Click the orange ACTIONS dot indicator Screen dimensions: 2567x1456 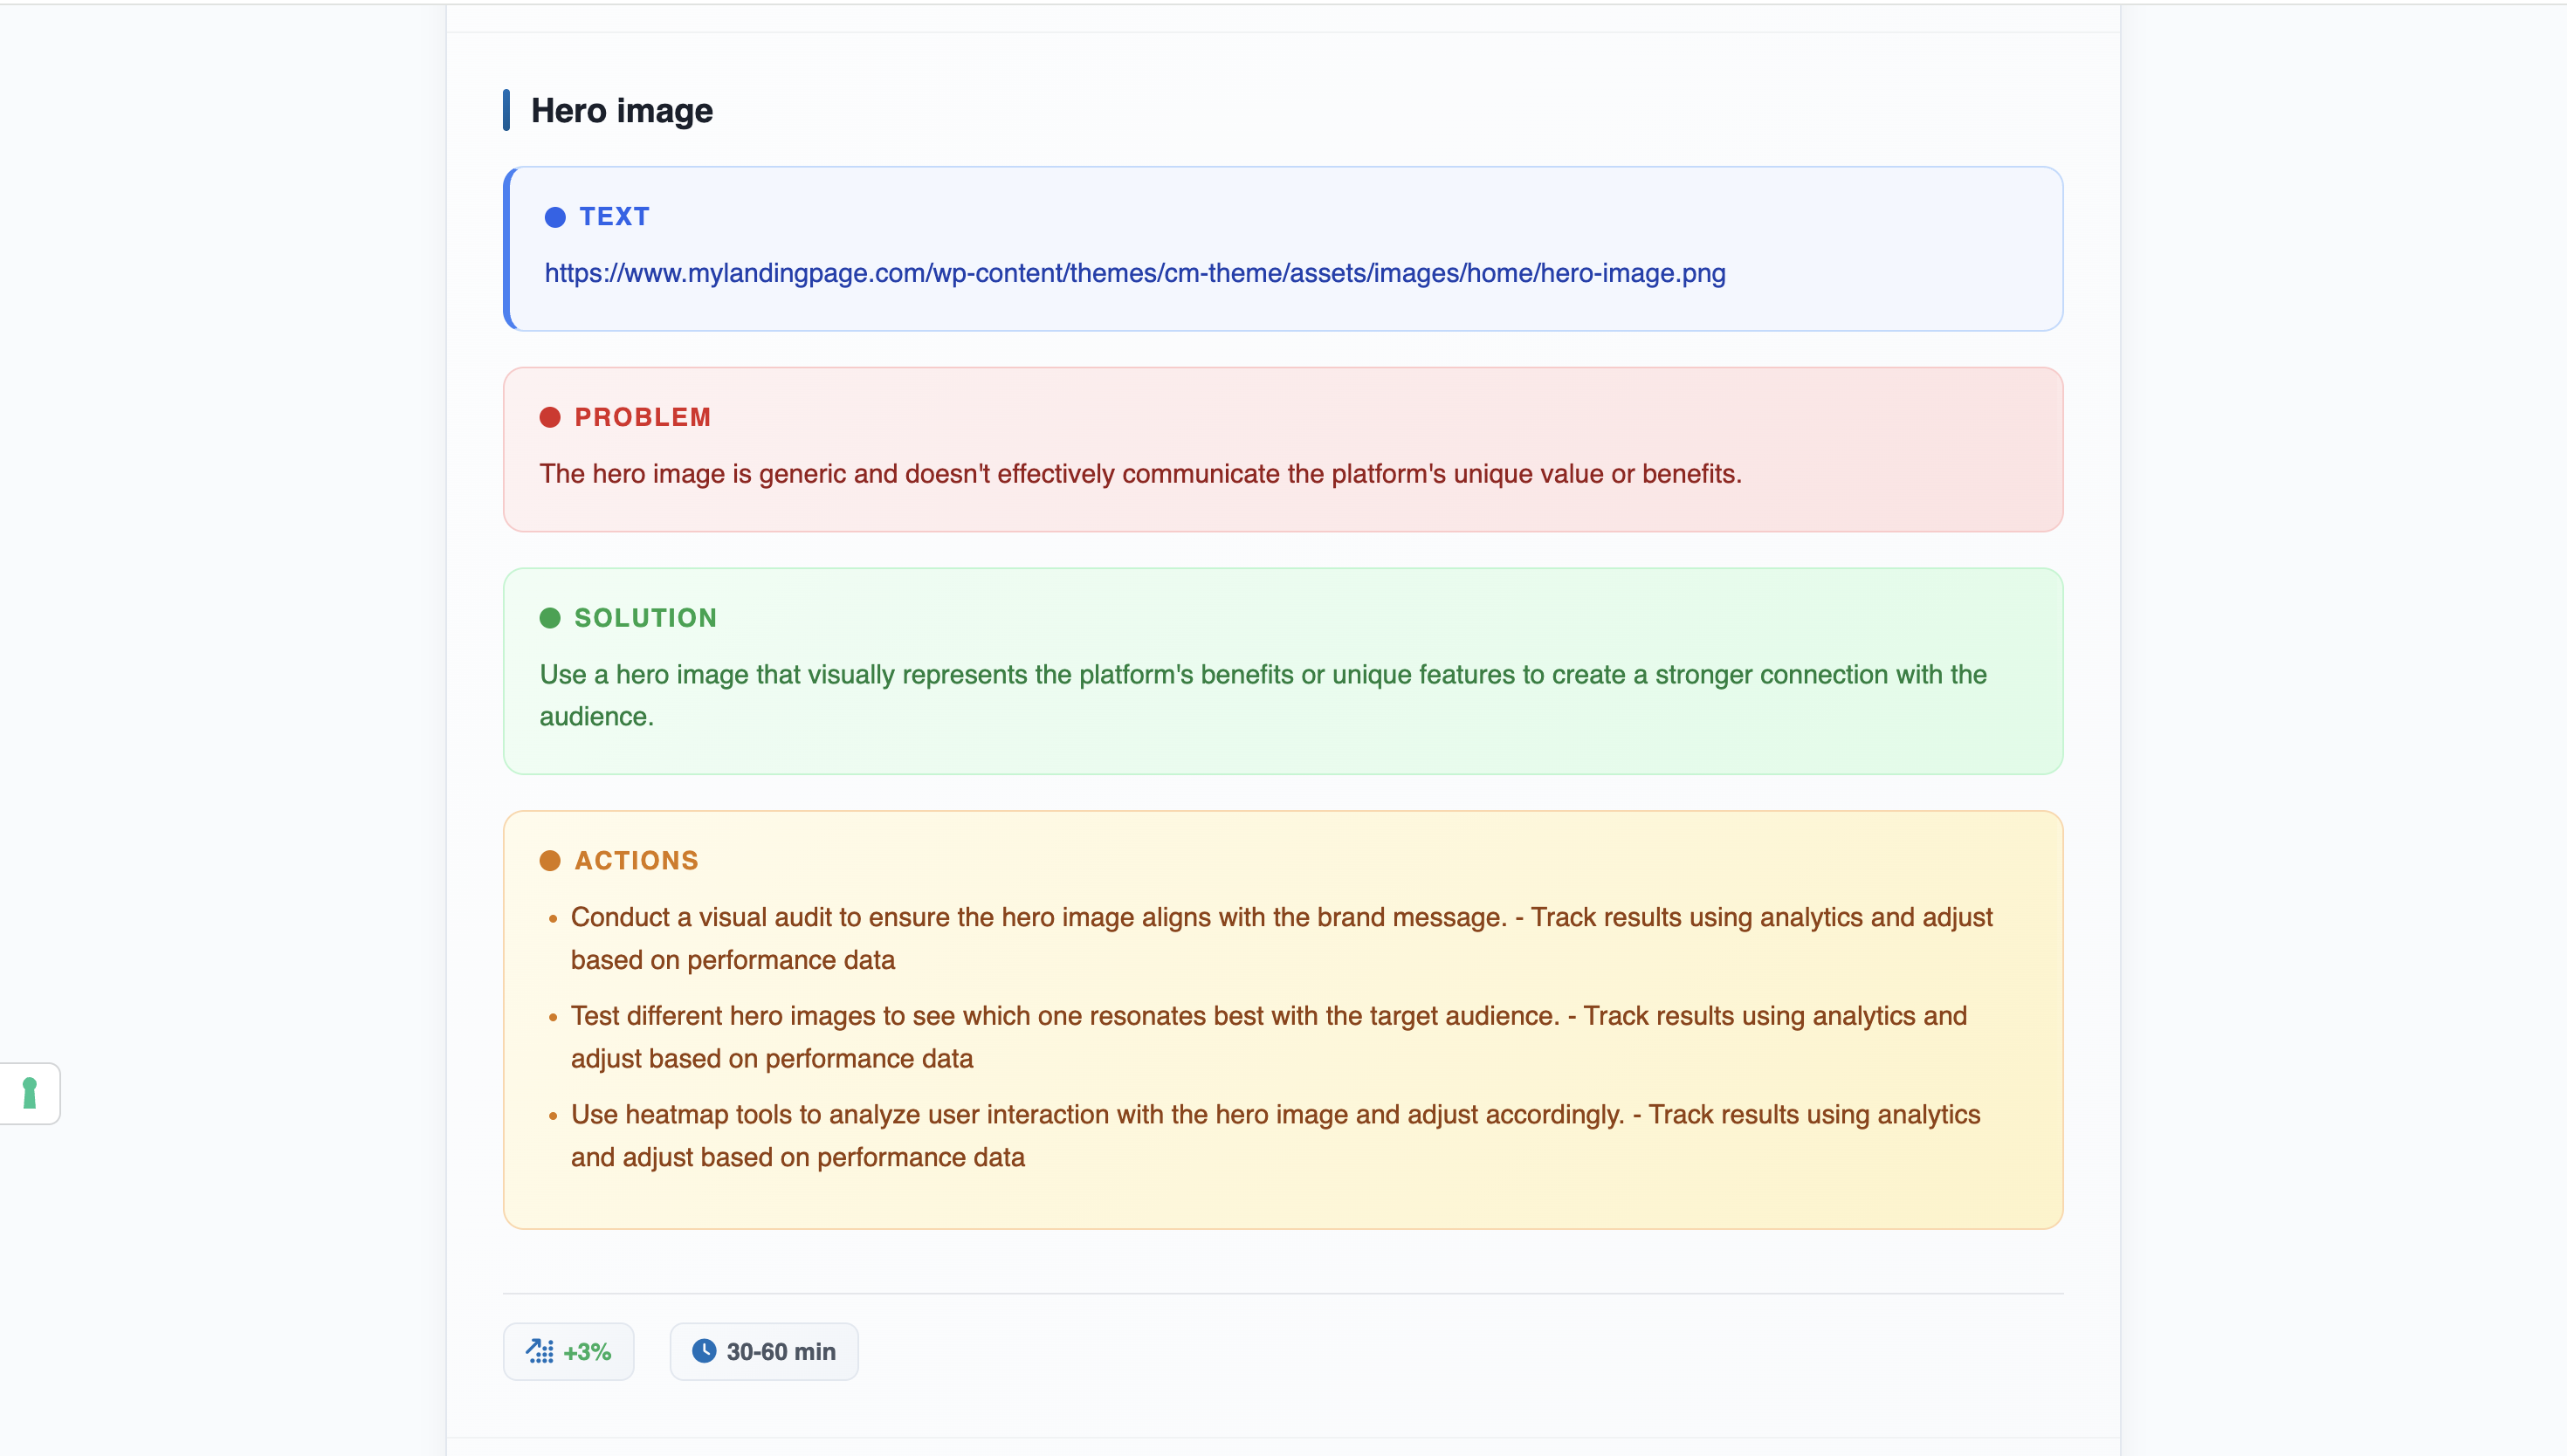click(x=550, y=860)
